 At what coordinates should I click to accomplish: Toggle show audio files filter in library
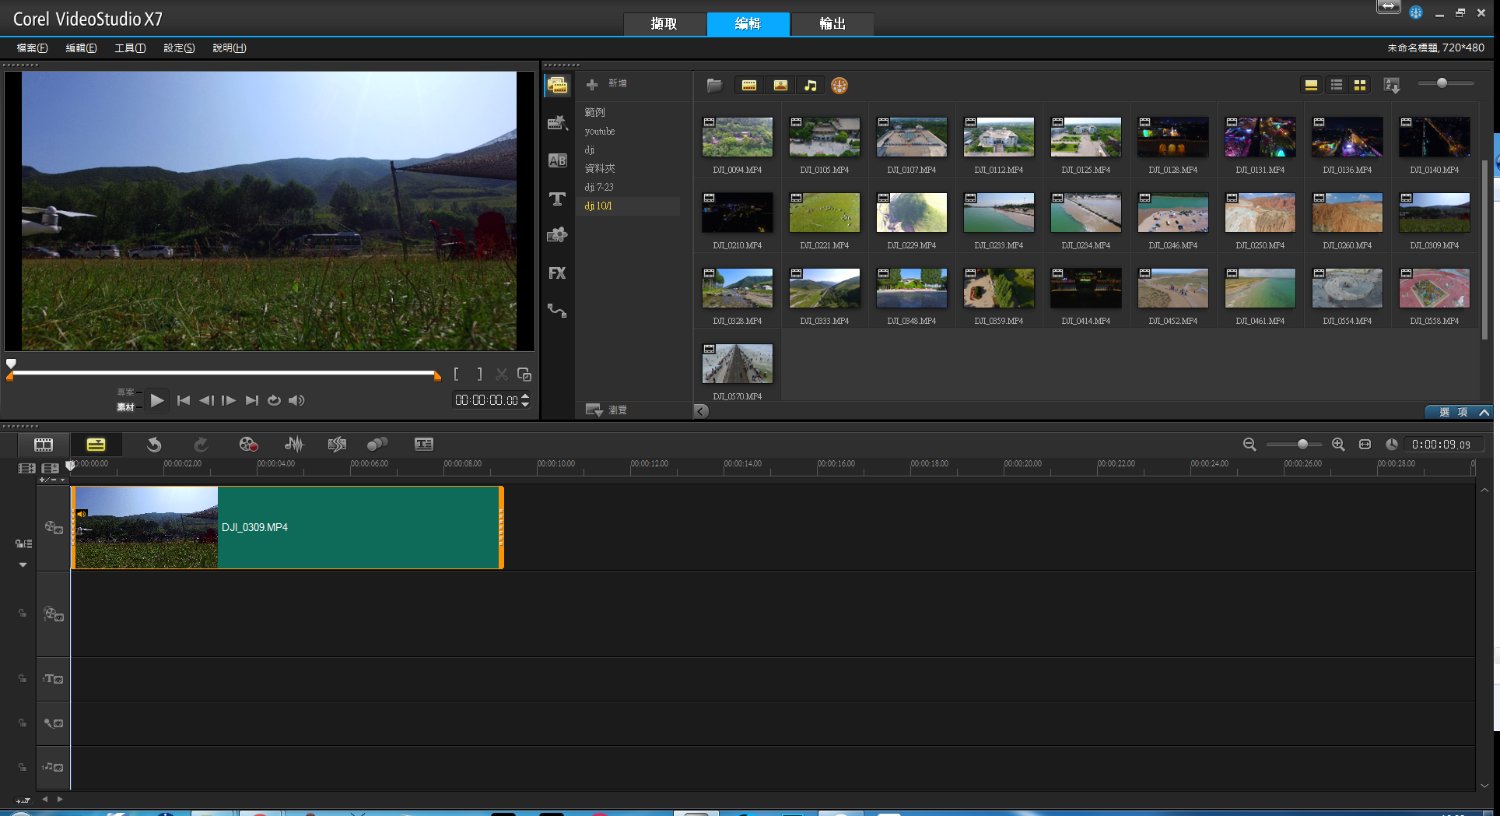811,85
